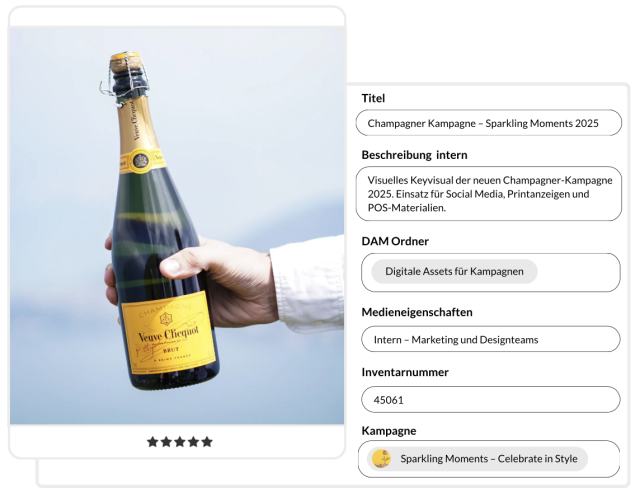Viewport: 640px width, 497px height.
Task: Click the DAM Ordner label
Action: coord(395,241)
